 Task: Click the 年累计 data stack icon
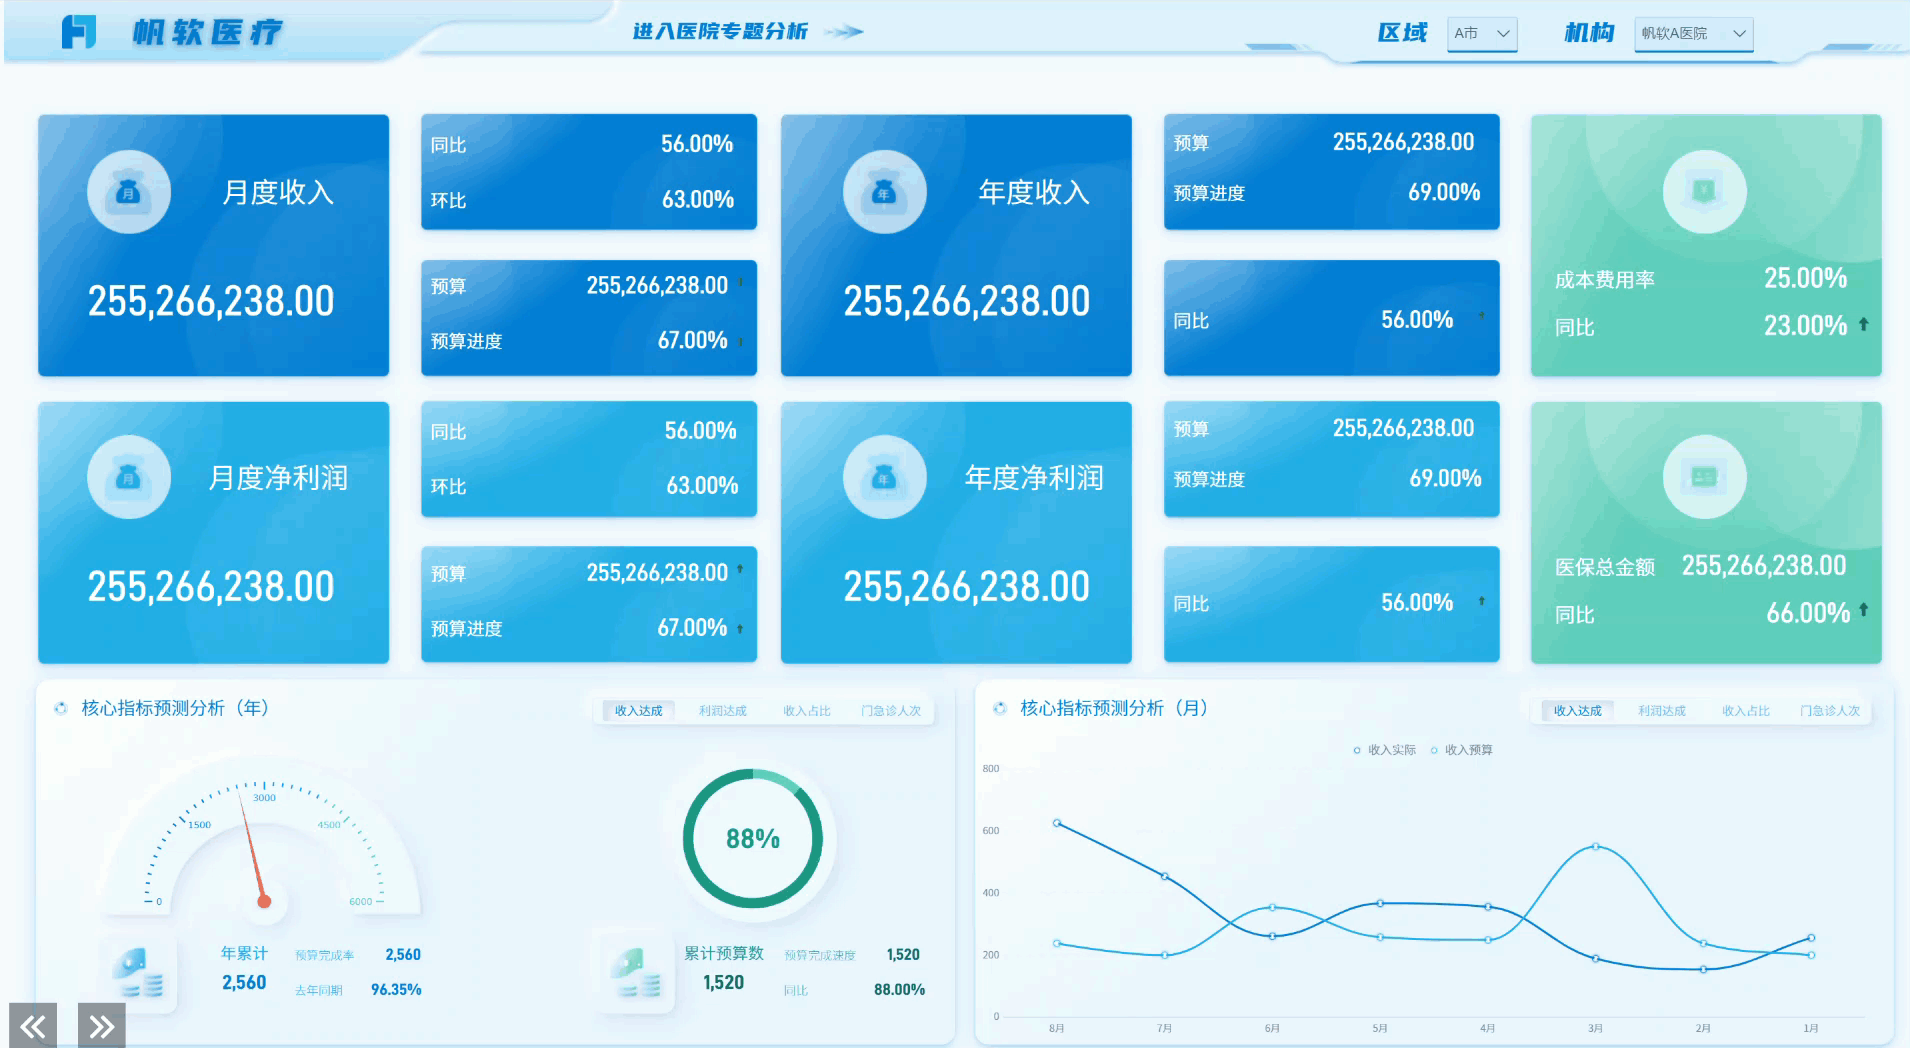pyautogui.click(x=138, y=972)
